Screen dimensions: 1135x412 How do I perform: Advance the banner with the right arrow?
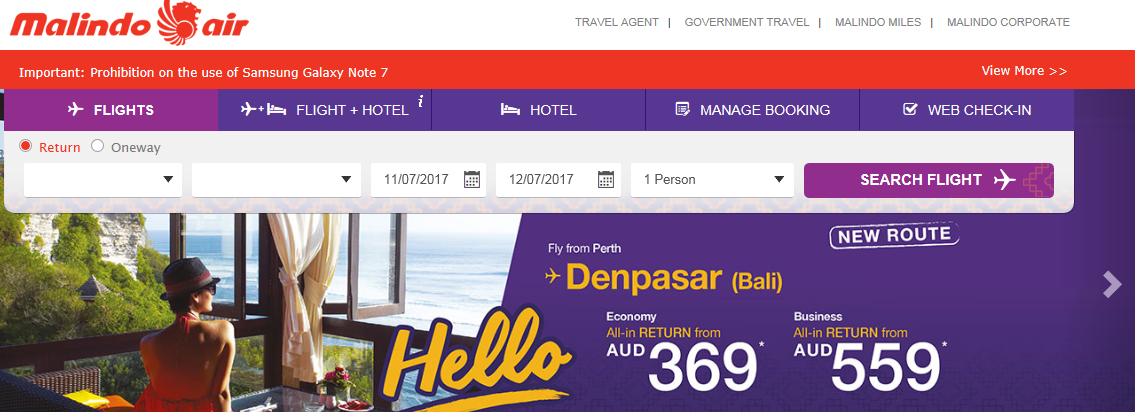(x=1111, y=285)
